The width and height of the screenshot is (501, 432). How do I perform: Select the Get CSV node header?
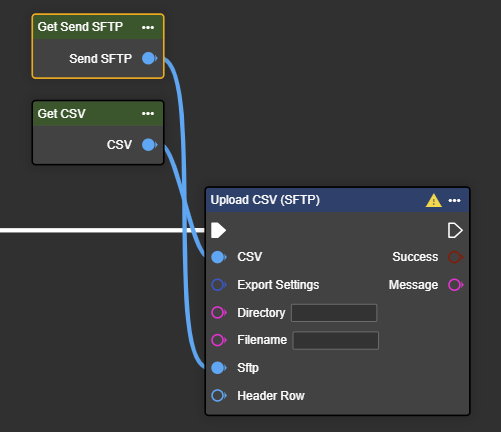[x=98, y=114]
